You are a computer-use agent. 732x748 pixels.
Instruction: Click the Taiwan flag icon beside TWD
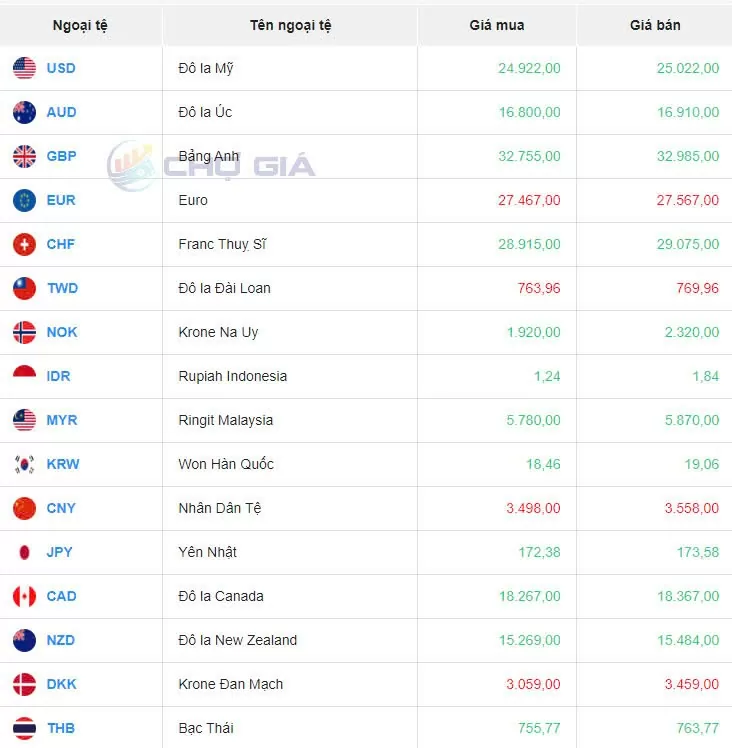pyautogui.click(x=24, y=288)
